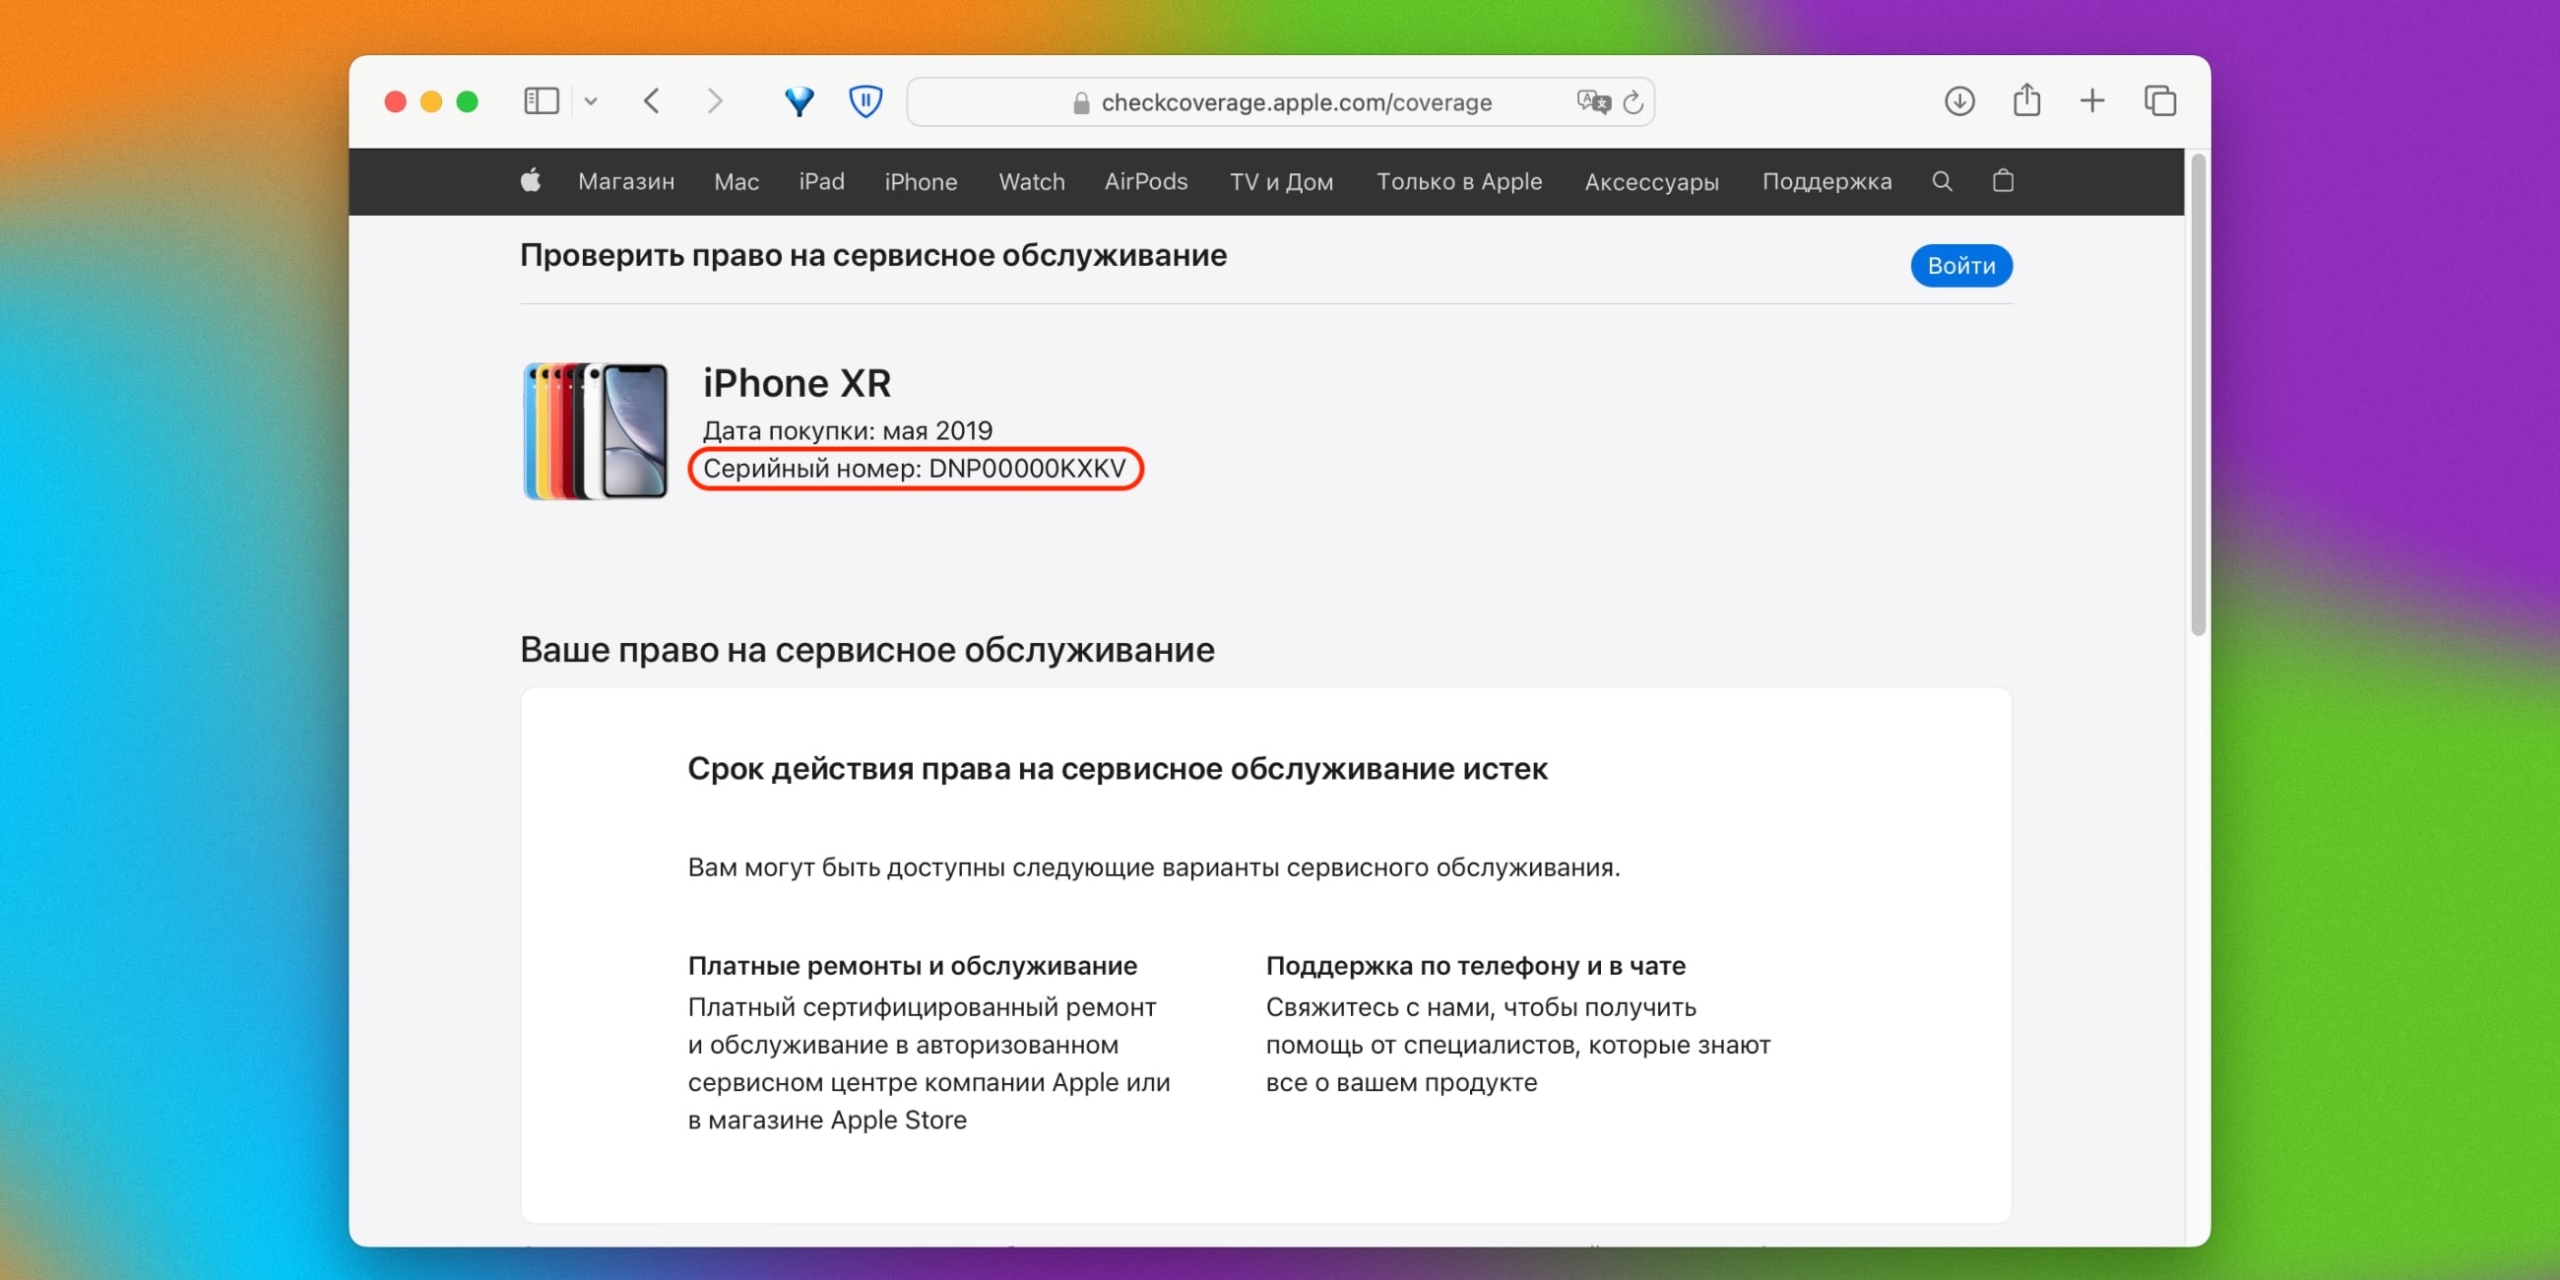Show Safari downloads

pyautogui.click(x=1959, y=101)
